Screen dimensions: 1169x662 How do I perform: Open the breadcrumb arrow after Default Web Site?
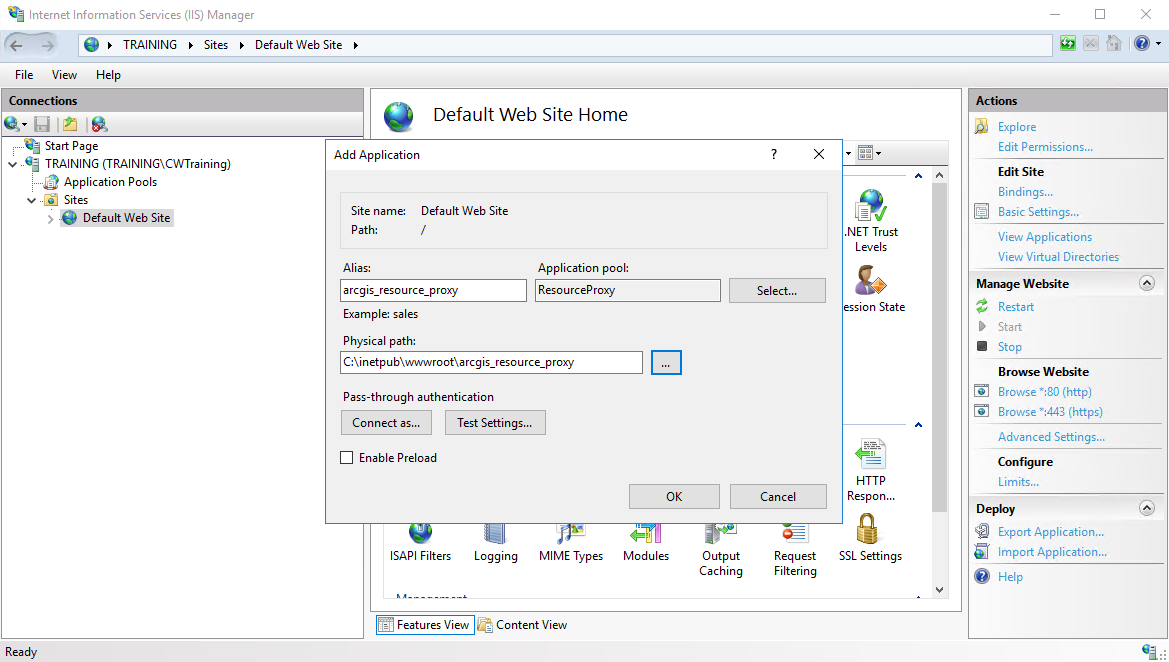[356, 45]
